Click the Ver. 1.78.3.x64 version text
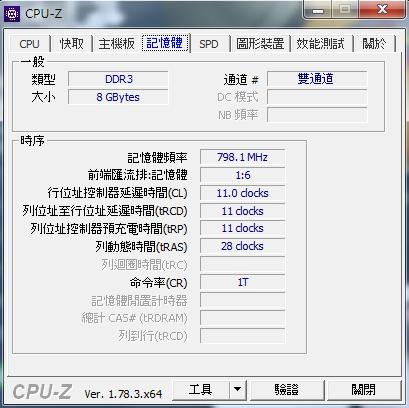Image resolution: width=409 pixels, height=408 pixels. pos(123,394)
